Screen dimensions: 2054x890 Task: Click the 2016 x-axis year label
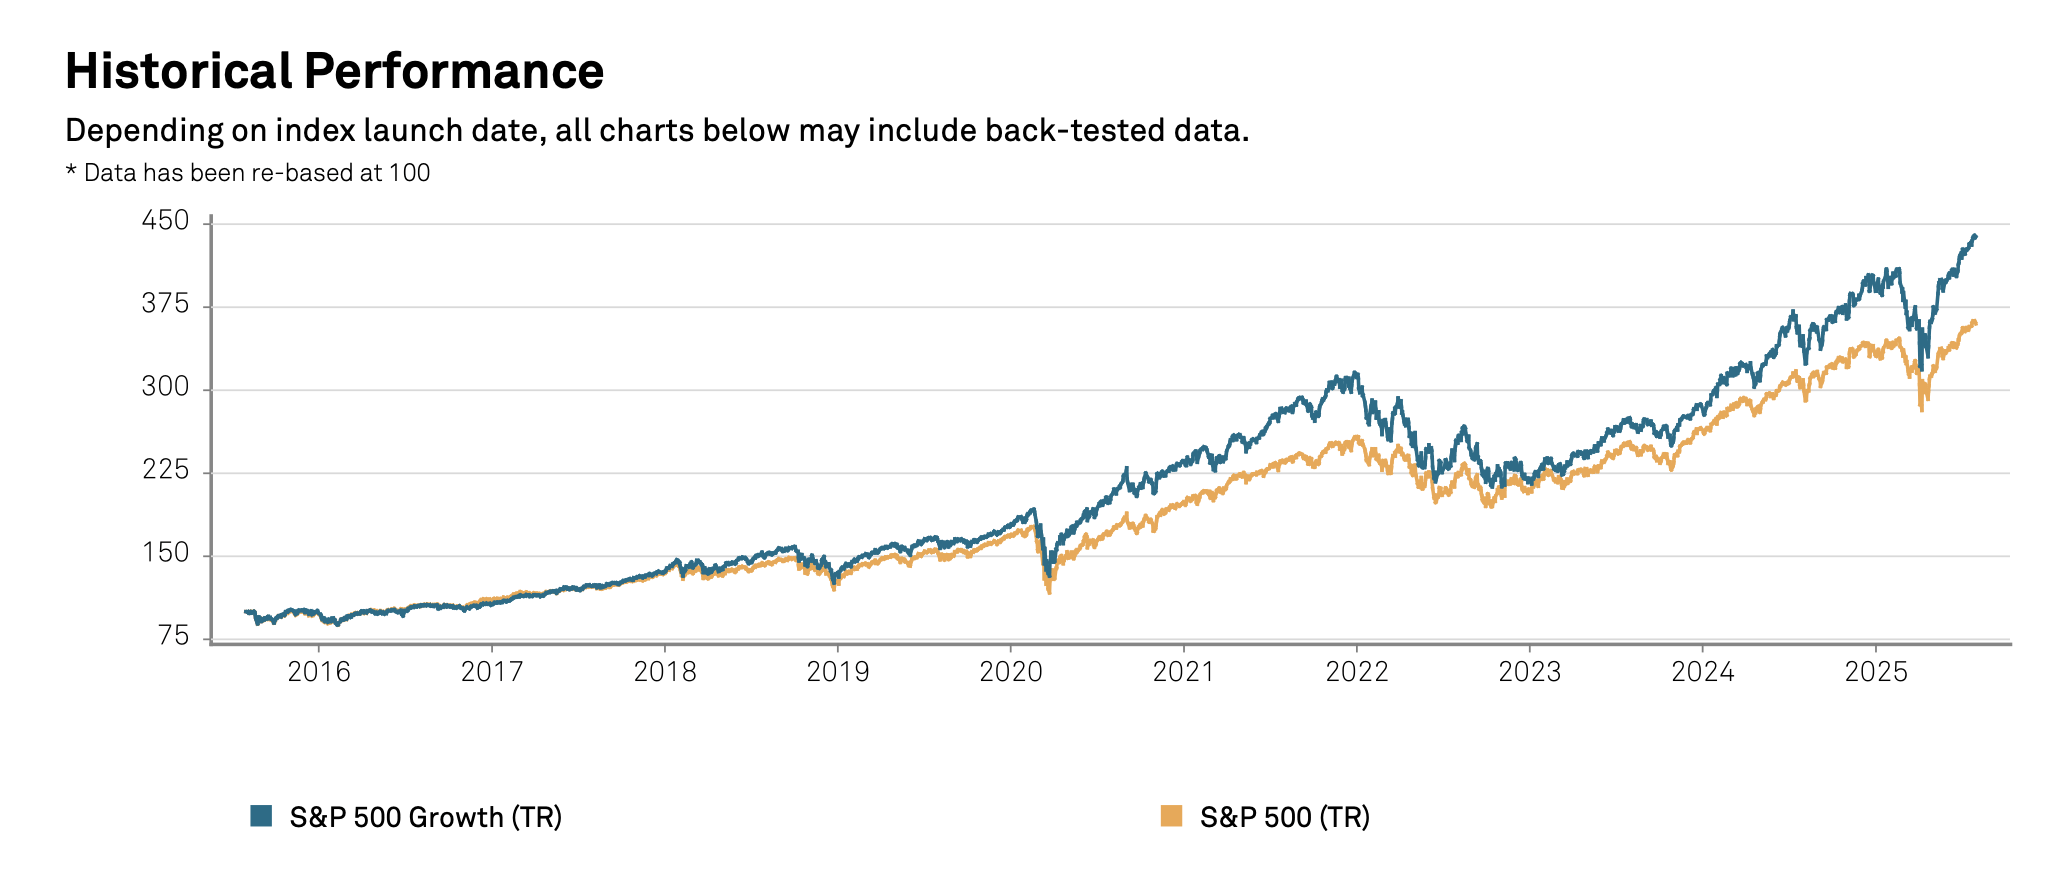point(319,672)
